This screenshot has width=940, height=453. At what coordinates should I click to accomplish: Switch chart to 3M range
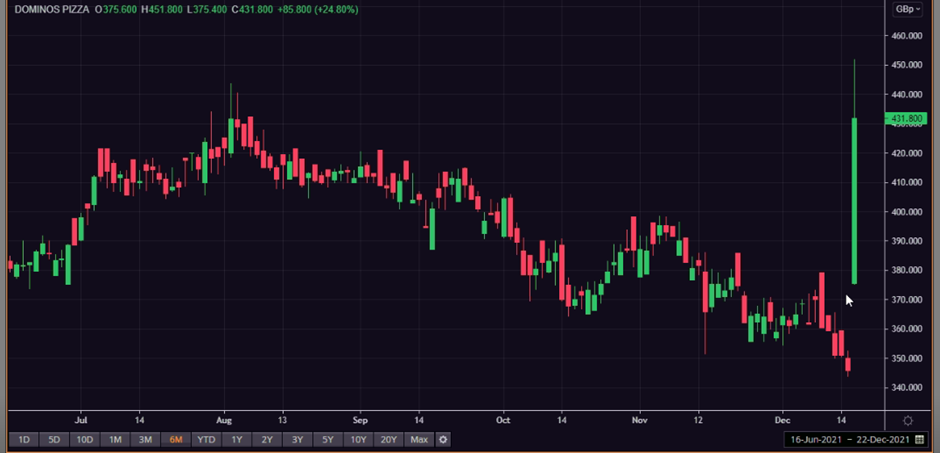[x=145, y=440]
